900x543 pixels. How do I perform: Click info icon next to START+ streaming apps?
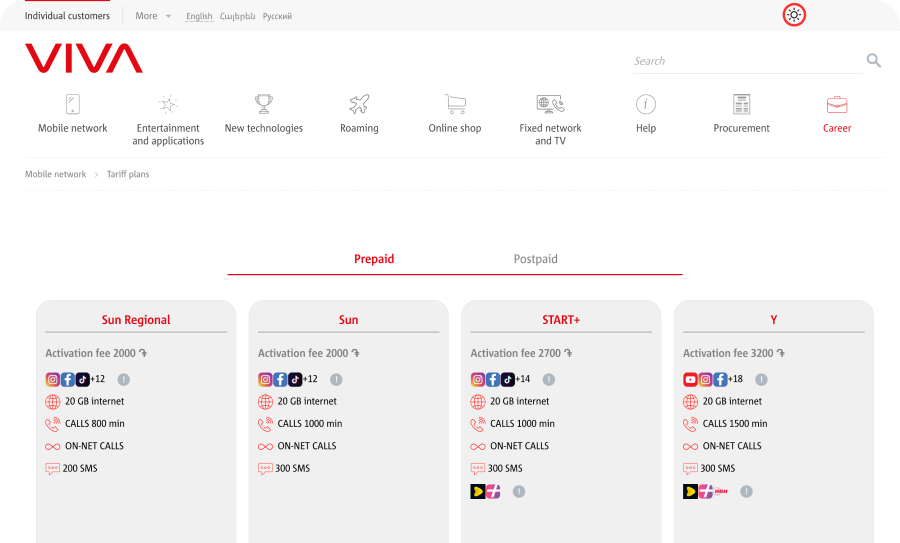tap(519, 491)
